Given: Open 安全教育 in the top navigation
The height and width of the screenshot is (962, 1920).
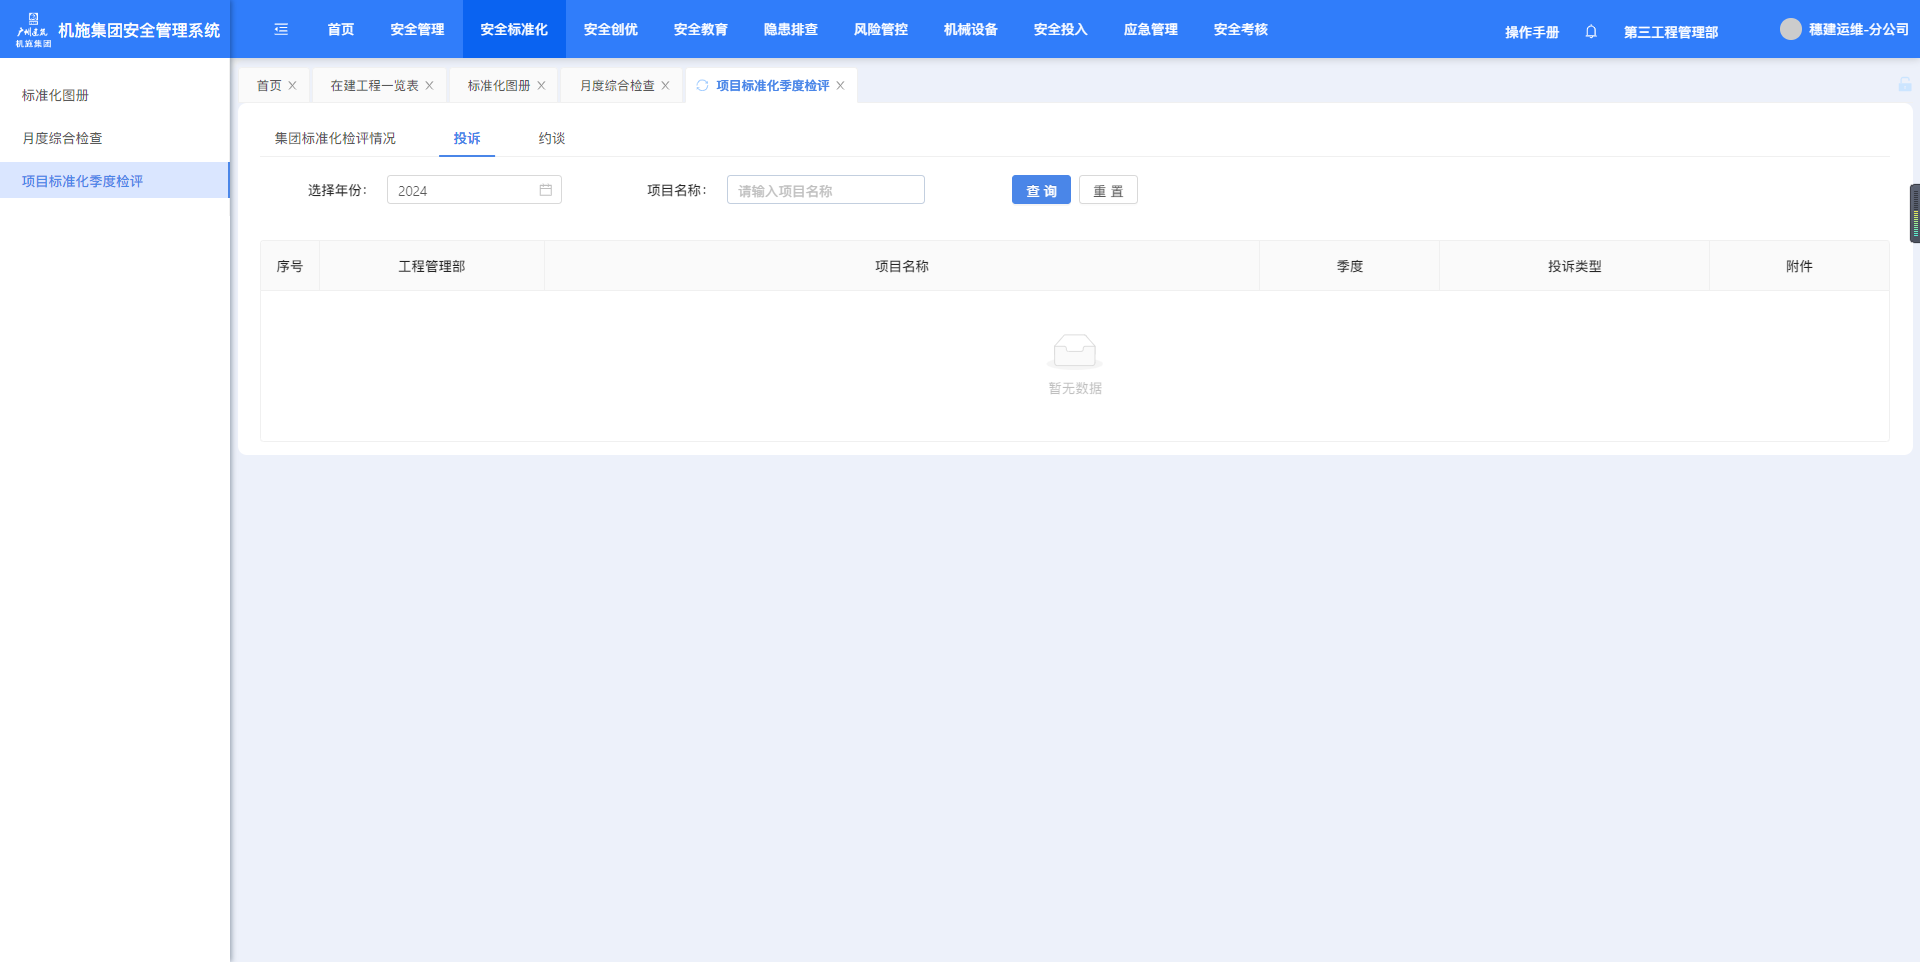Looking at the screenshot, I should [700, 30].
